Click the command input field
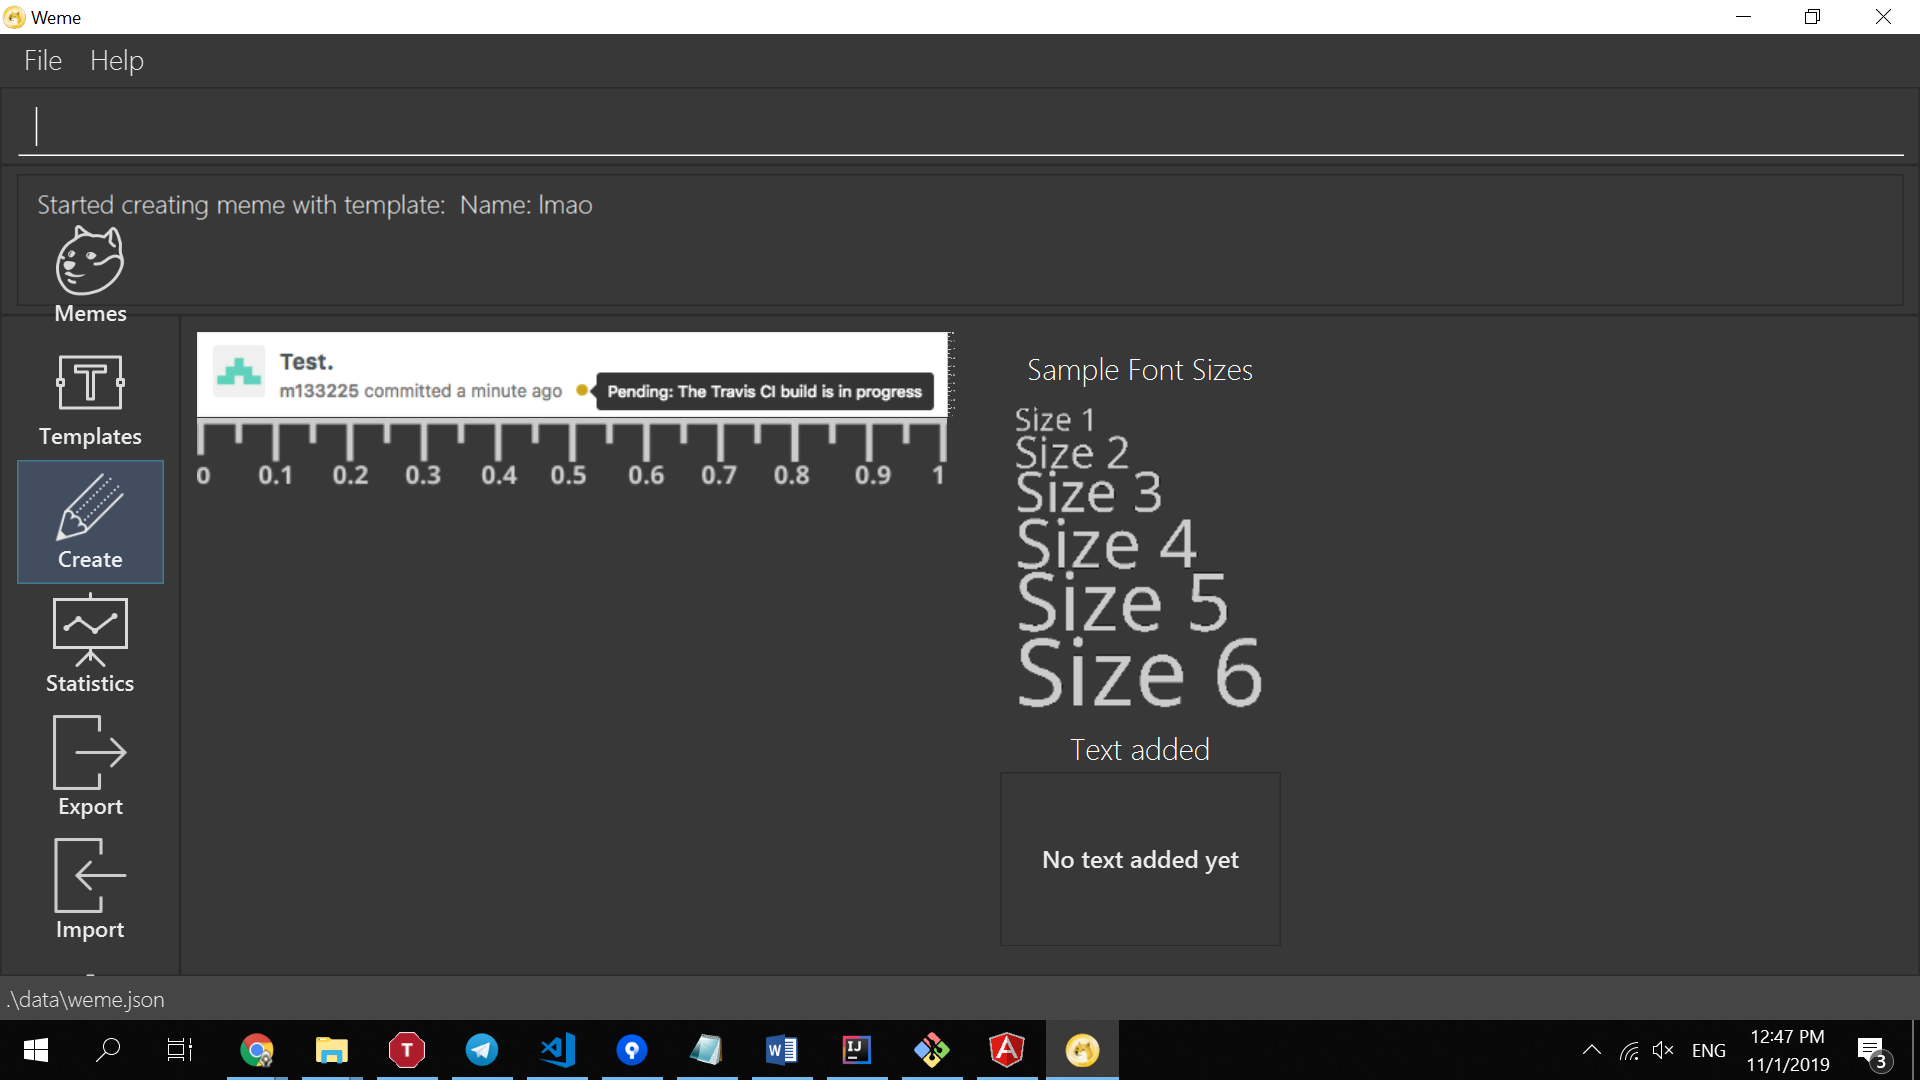The width and height of the screenshot is (1920, 1080). pyautogui.click(x=960, y=127)
